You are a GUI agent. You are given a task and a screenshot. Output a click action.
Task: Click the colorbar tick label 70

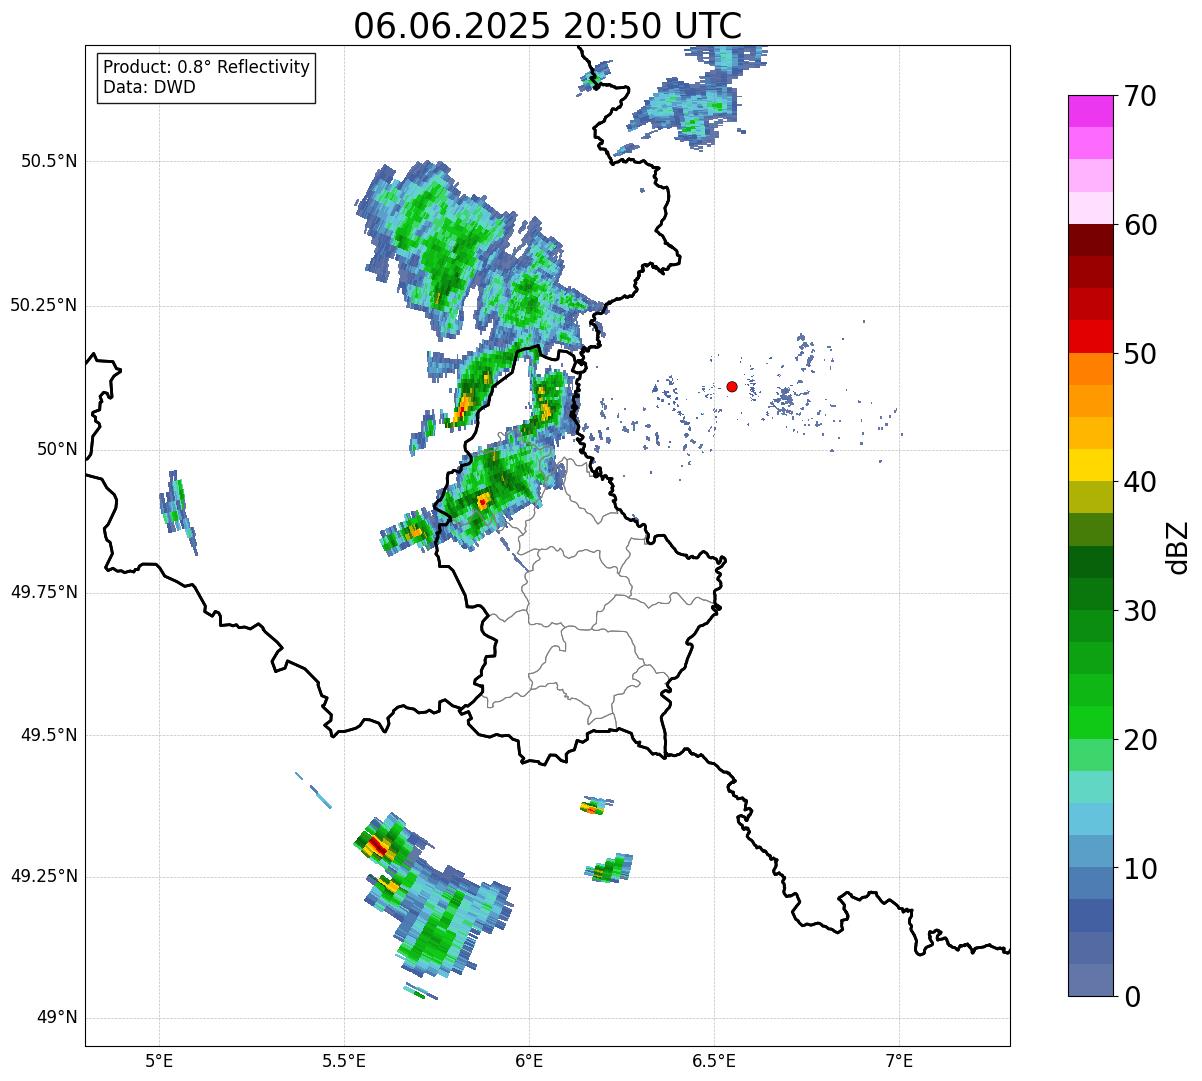tap(1140, 96)
